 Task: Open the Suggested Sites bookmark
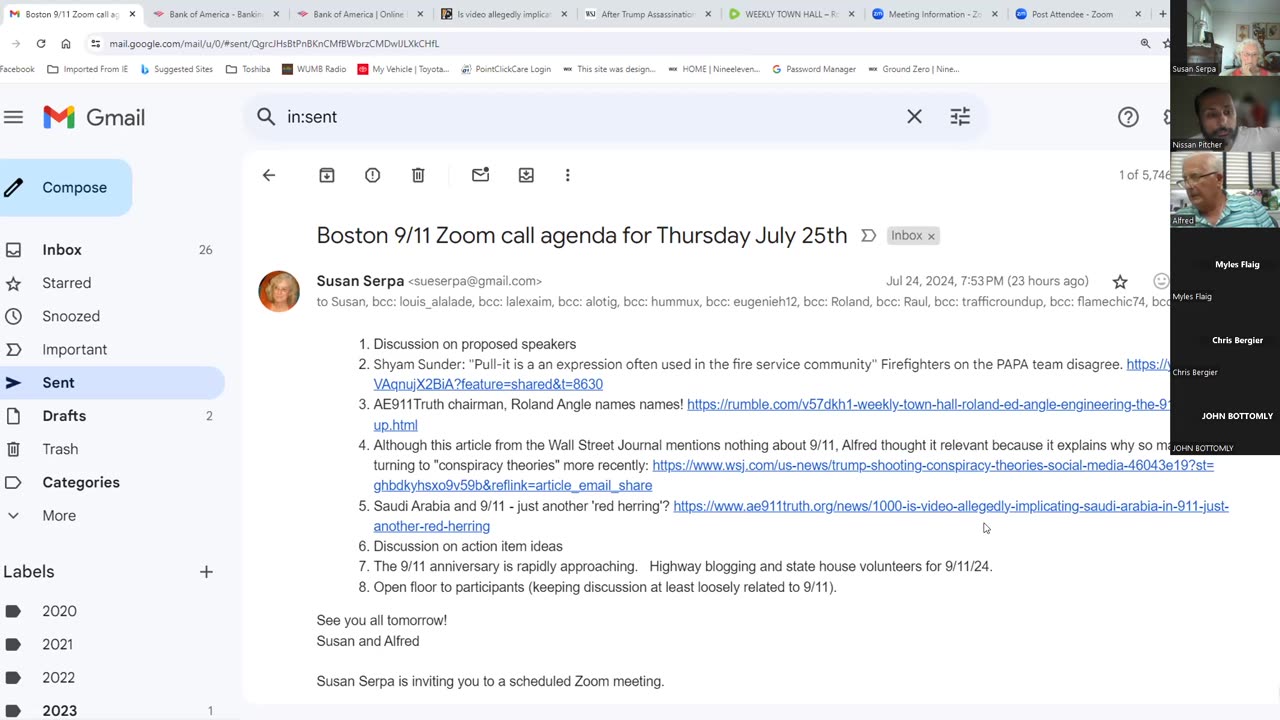tap(176, 69)
